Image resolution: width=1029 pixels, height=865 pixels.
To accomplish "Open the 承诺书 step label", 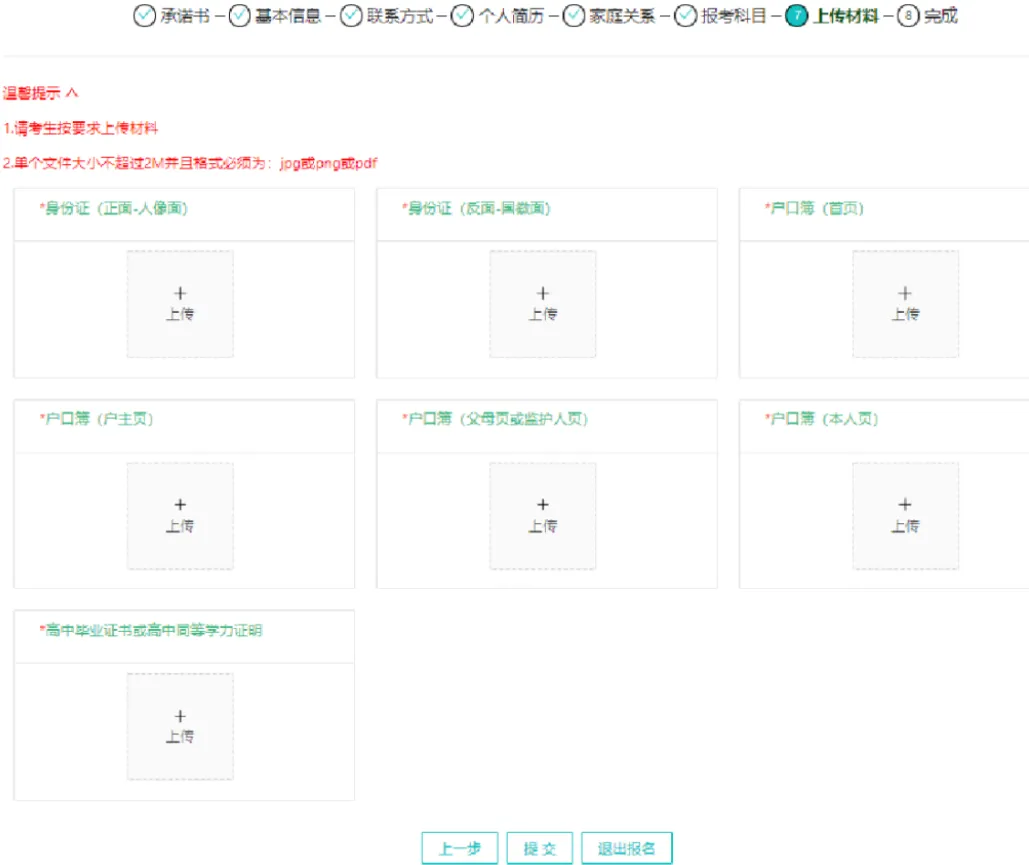I will 185,16.
